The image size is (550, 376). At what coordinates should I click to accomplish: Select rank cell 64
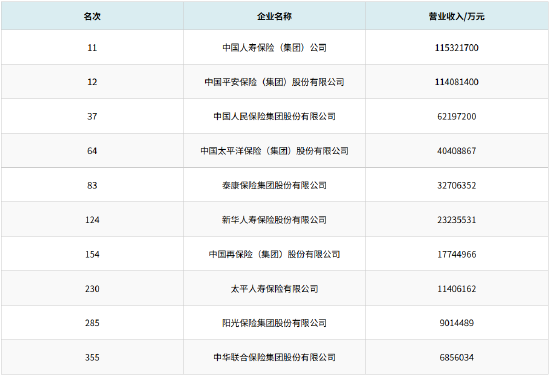92,150
